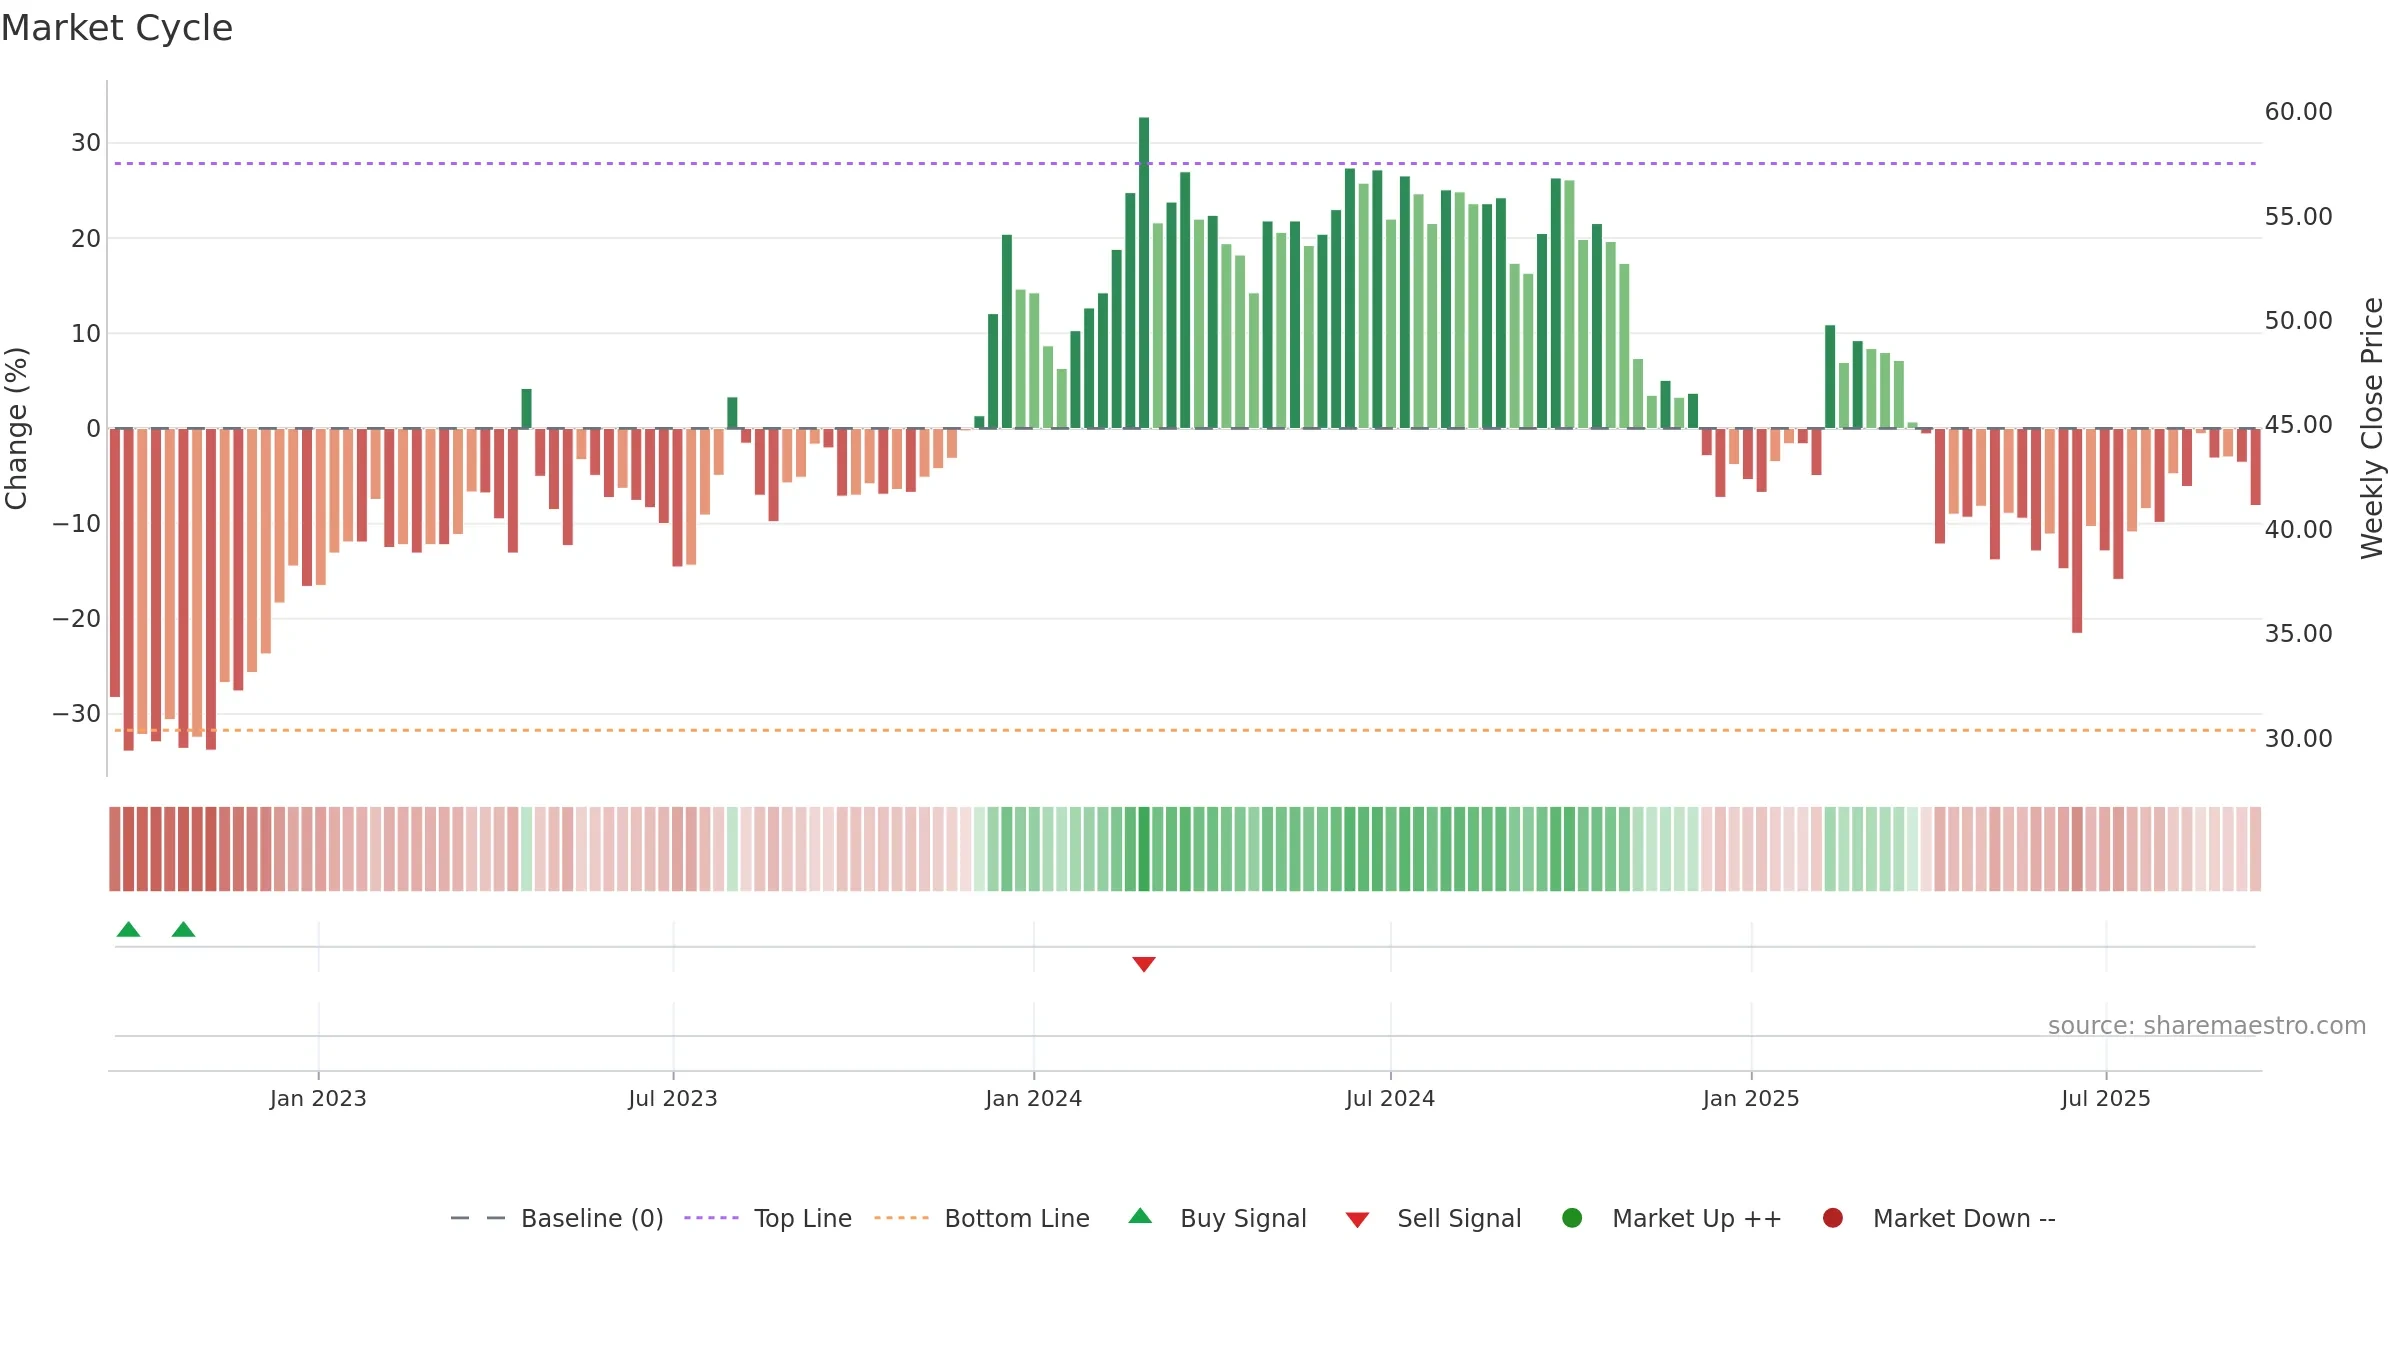Click the dark red heat strip start cell
Screen dimensions: 2400x1350
[115, 849]
